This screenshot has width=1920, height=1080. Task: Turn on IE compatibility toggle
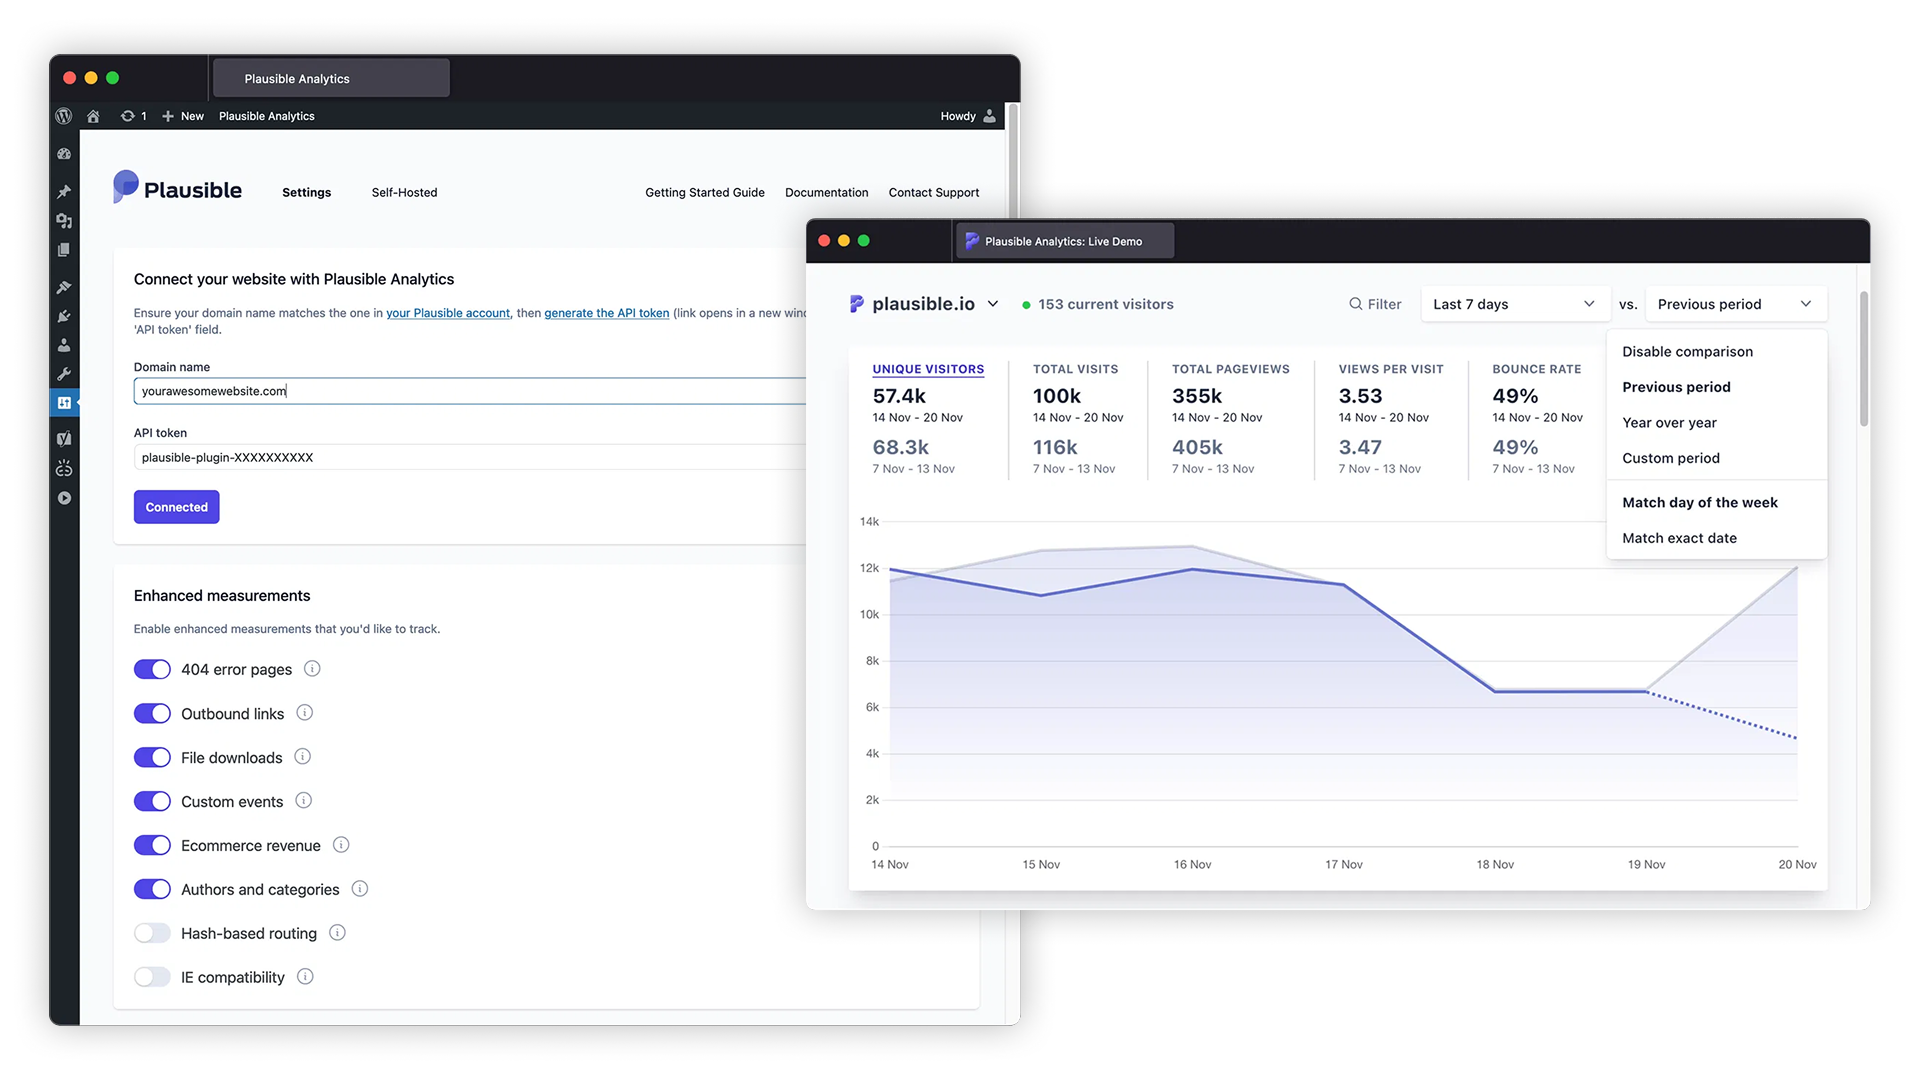pos(152,977)
